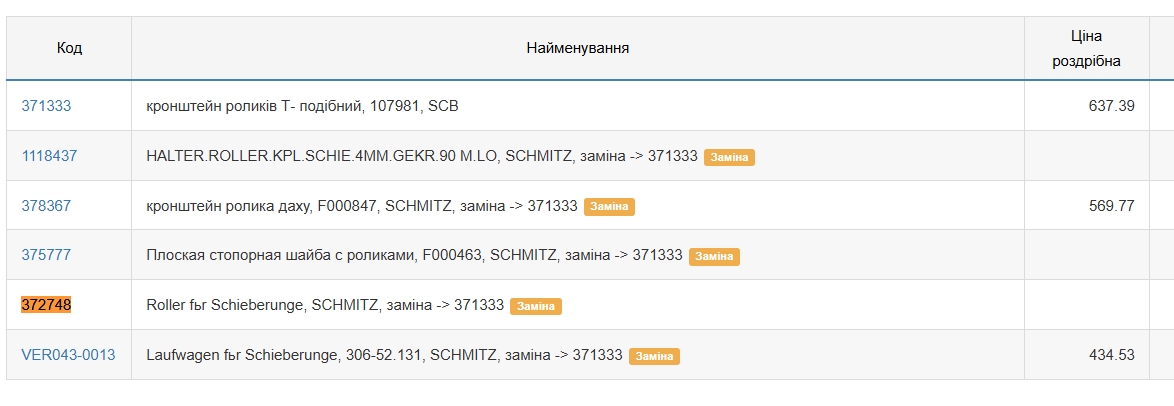Screen dimensions: 1174x406
Task: Click the Ціна роздрібна column header
Action: pos(1086,48)
